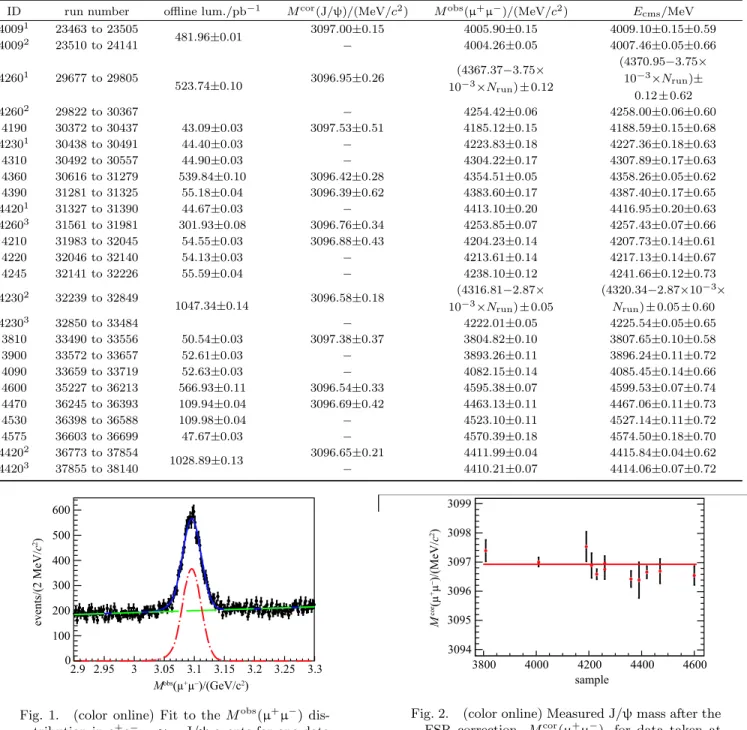Viewport: 747px width, 730px height.
Task: Click Ecms value '4085.45±0.14±0.66'
Action: tap(663, 372)
